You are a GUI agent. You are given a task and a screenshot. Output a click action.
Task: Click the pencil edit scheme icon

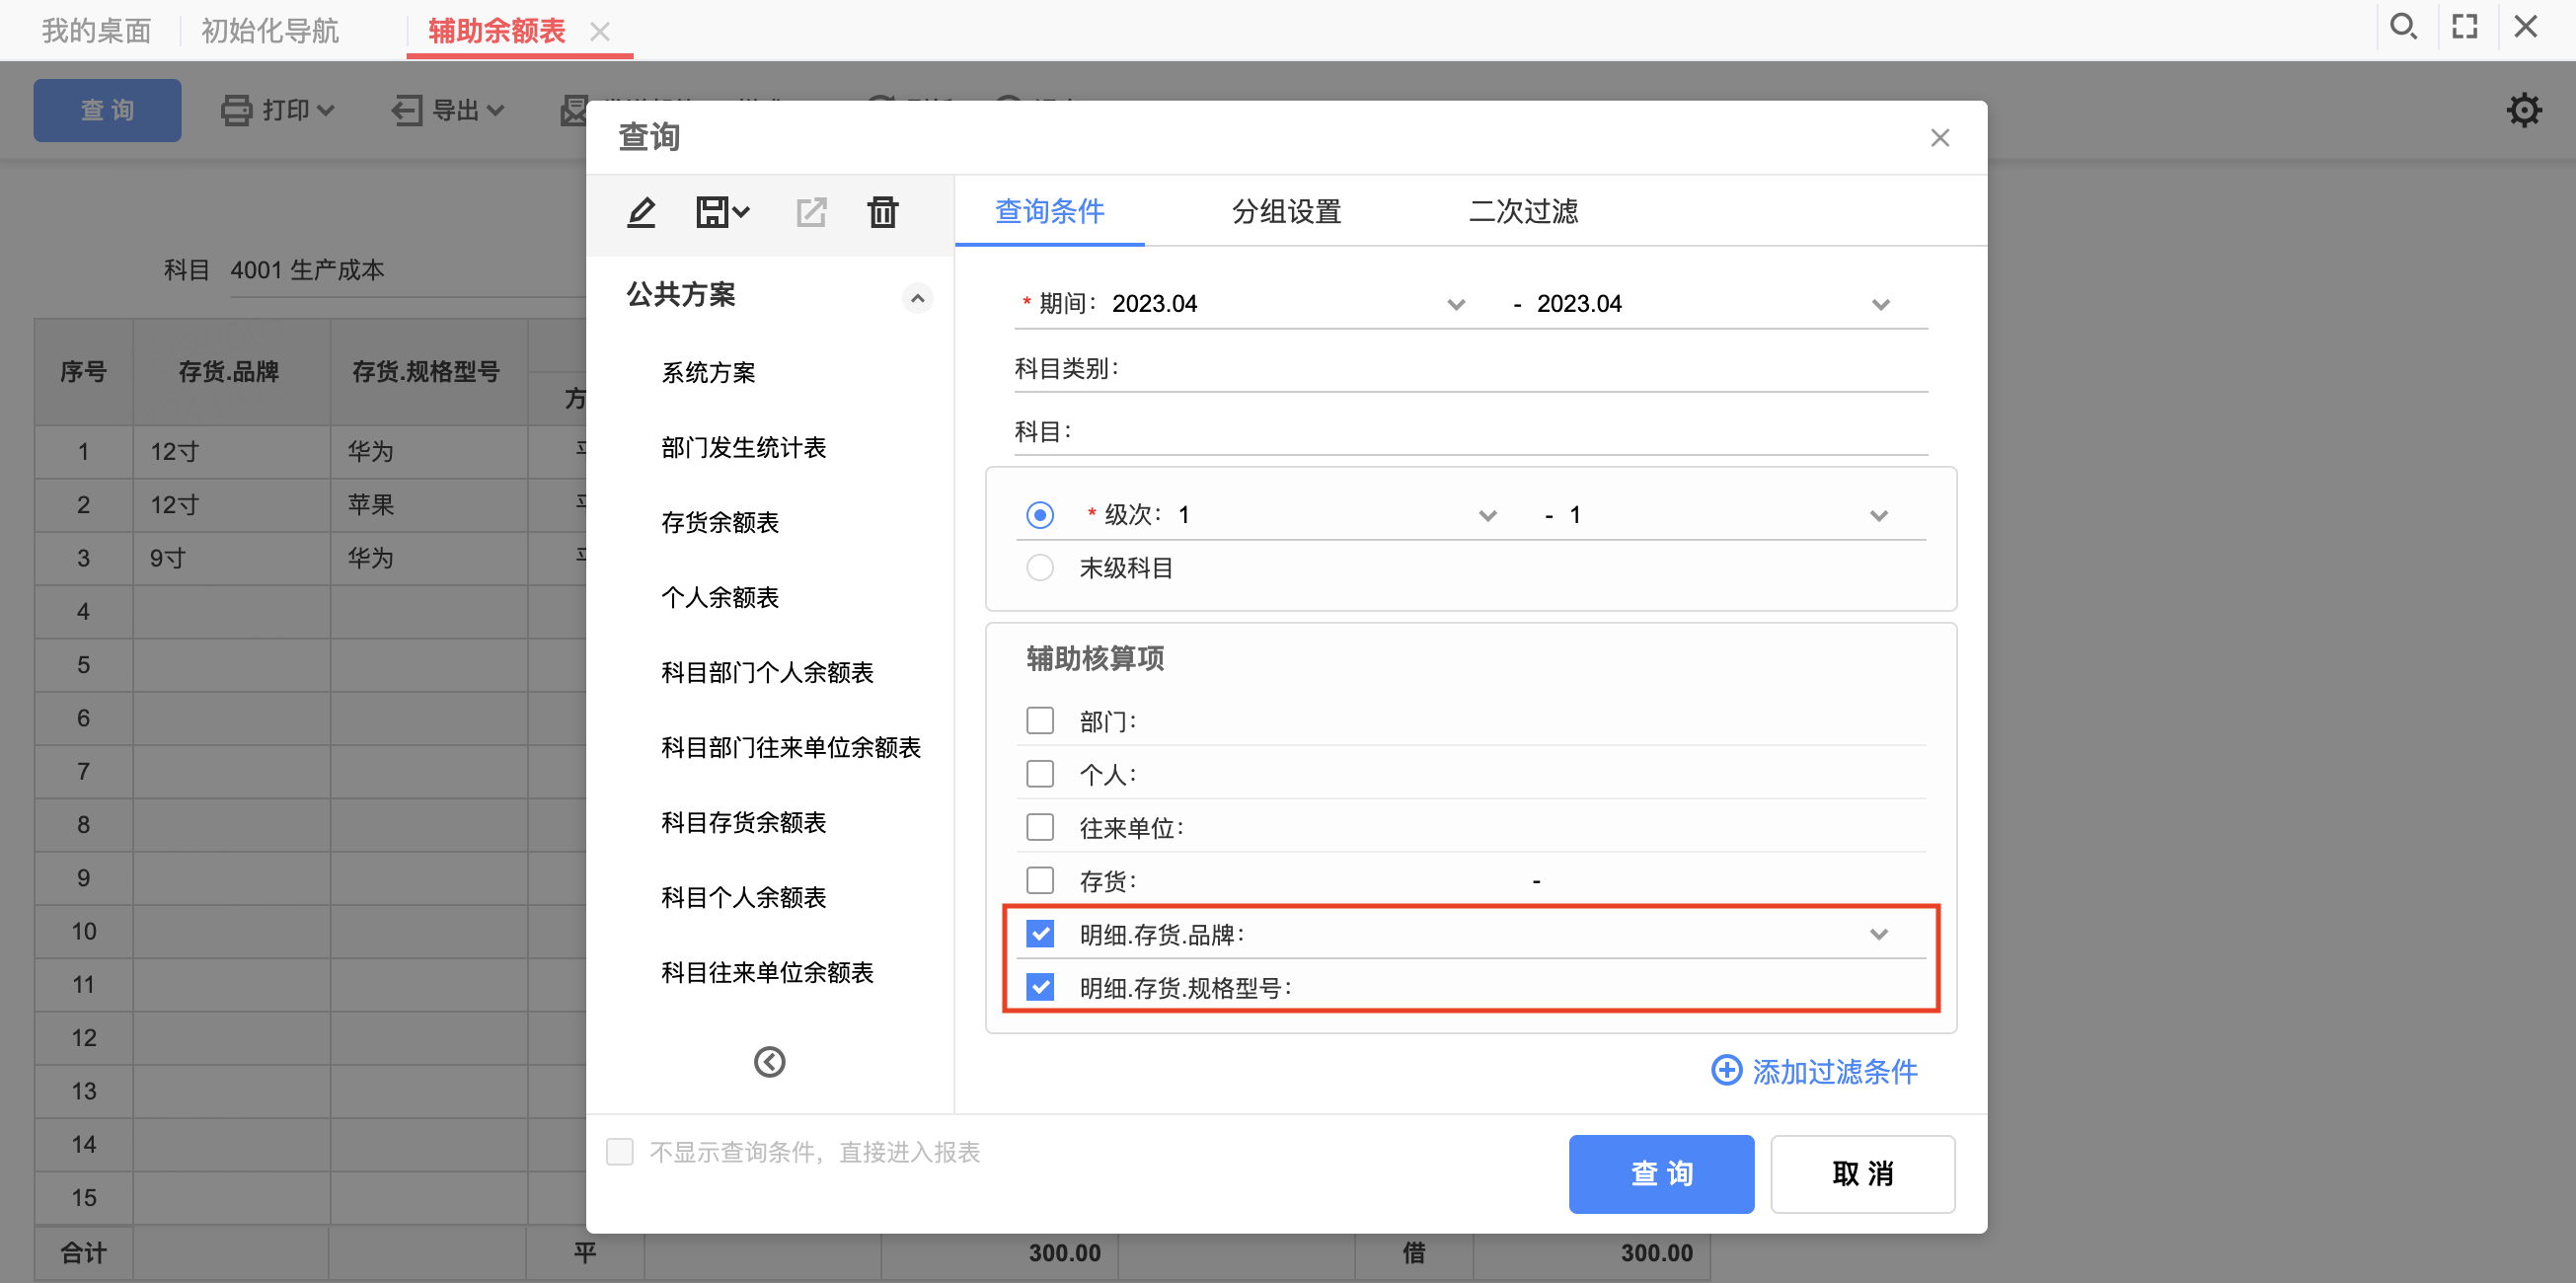pos(641,212)
